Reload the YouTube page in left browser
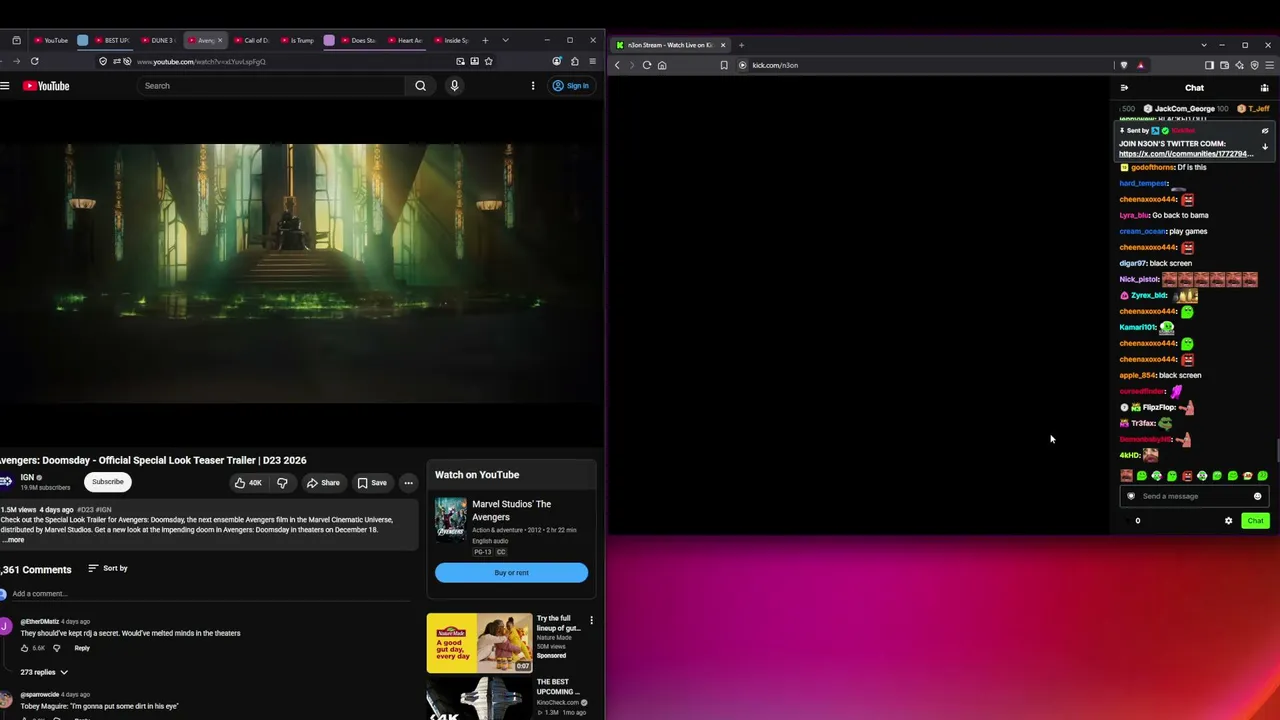 [34, 61]
